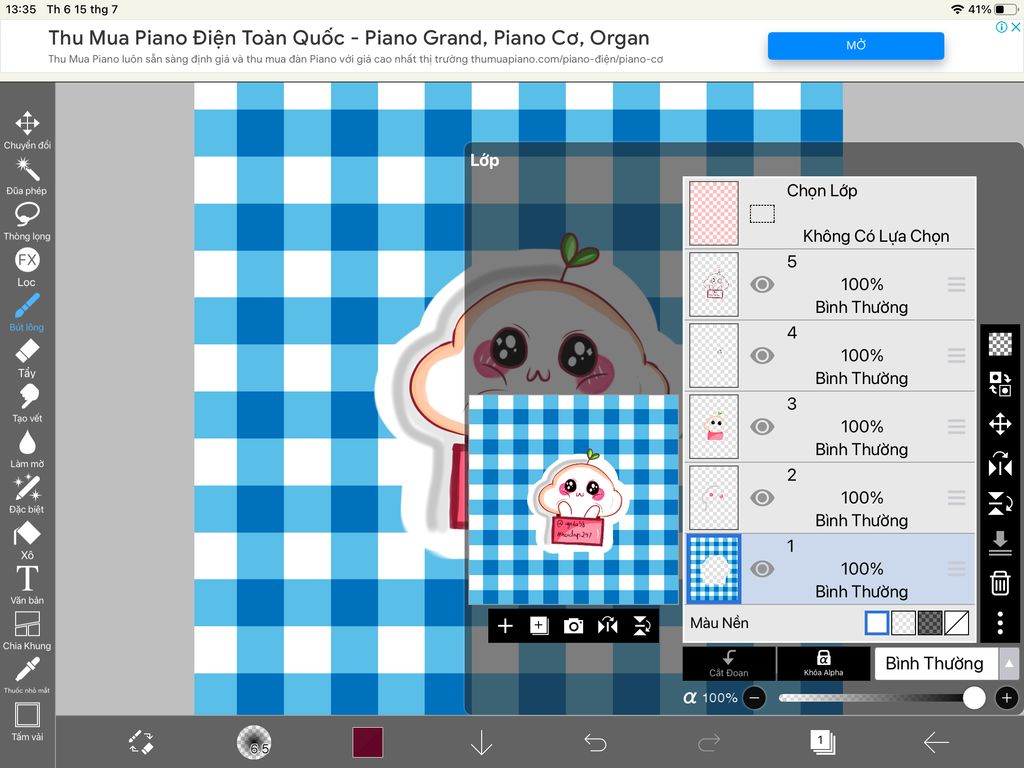Tap layer 2 reorder handle

[x=957, y=498]
